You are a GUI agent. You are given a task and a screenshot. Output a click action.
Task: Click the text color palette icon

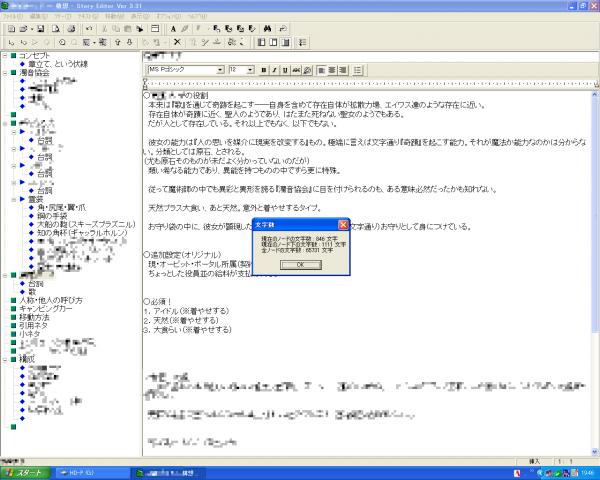[308, 70]
